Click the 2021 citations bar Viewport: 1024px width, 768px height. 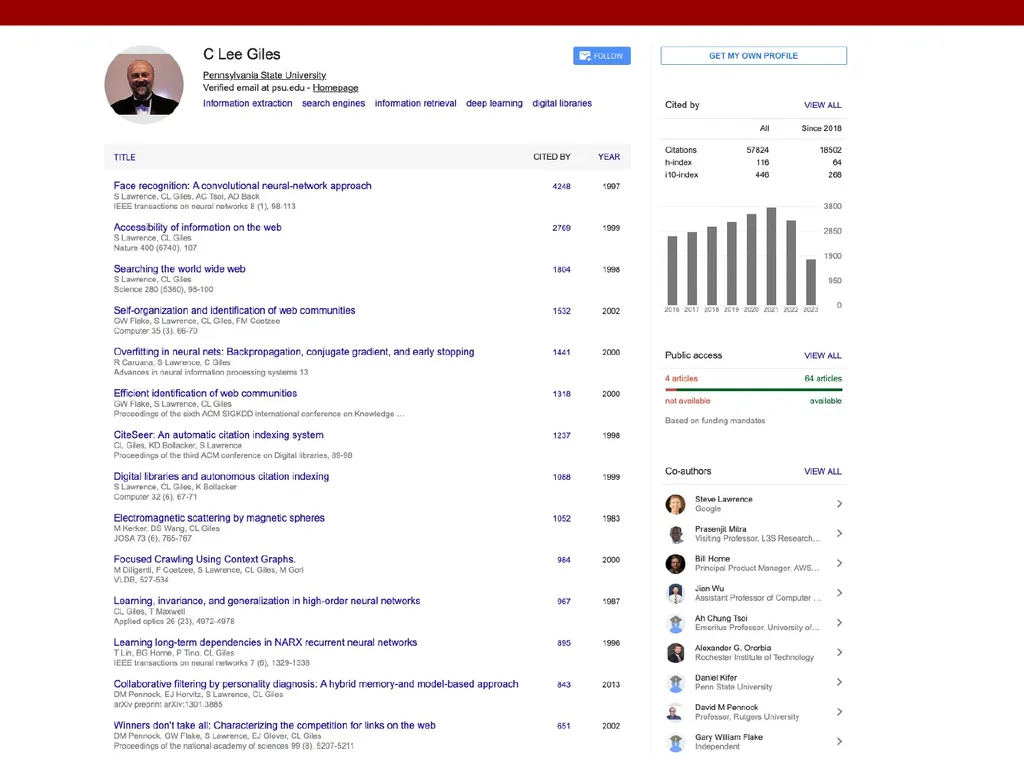pos(771,257)
